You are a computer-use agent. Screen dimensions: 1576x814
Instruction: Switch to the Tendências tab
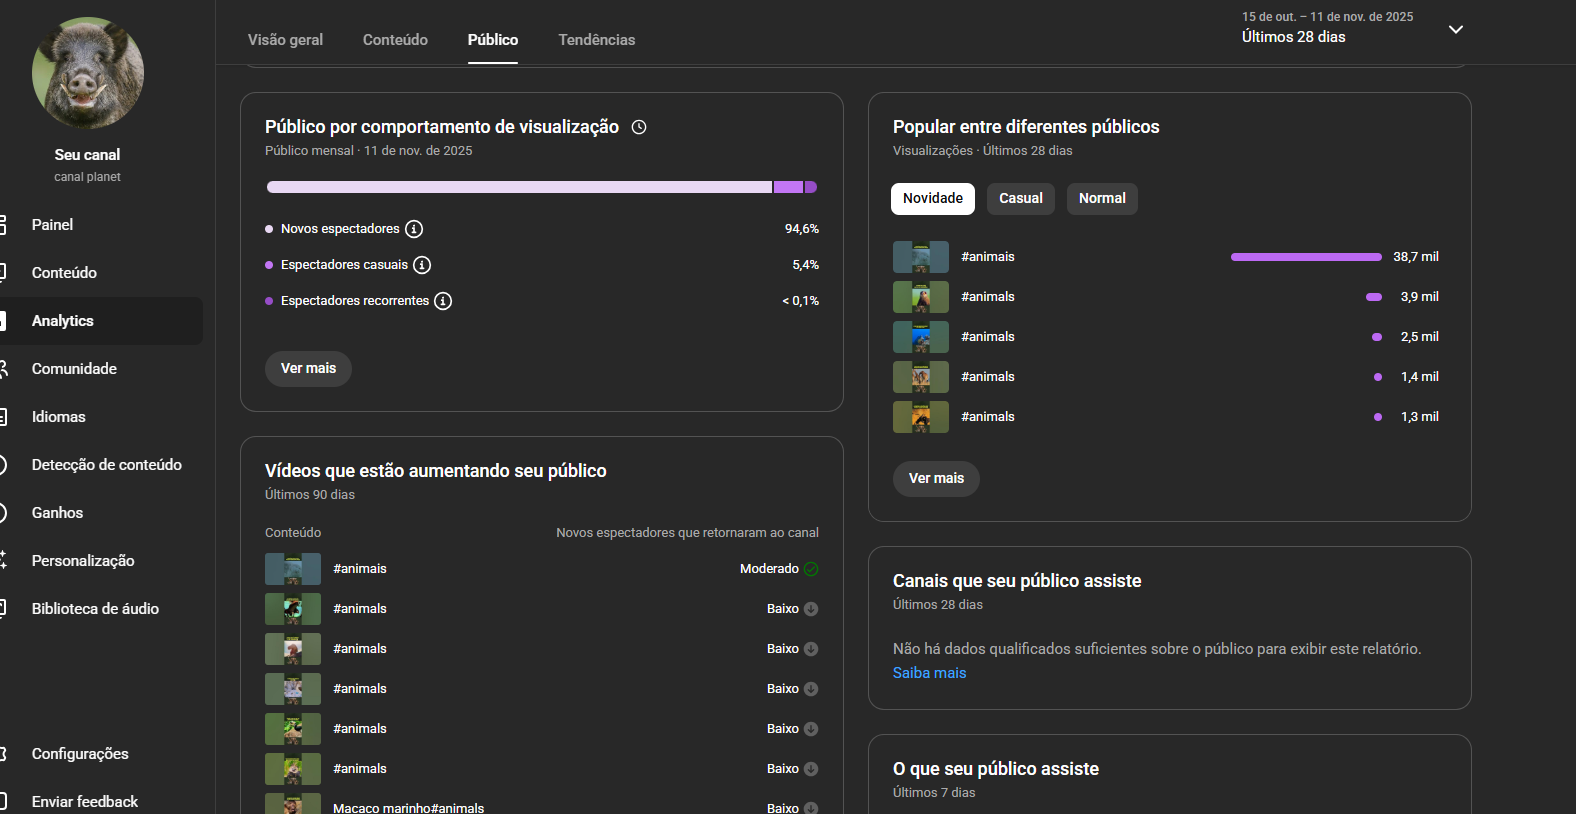tap(596, 40)
